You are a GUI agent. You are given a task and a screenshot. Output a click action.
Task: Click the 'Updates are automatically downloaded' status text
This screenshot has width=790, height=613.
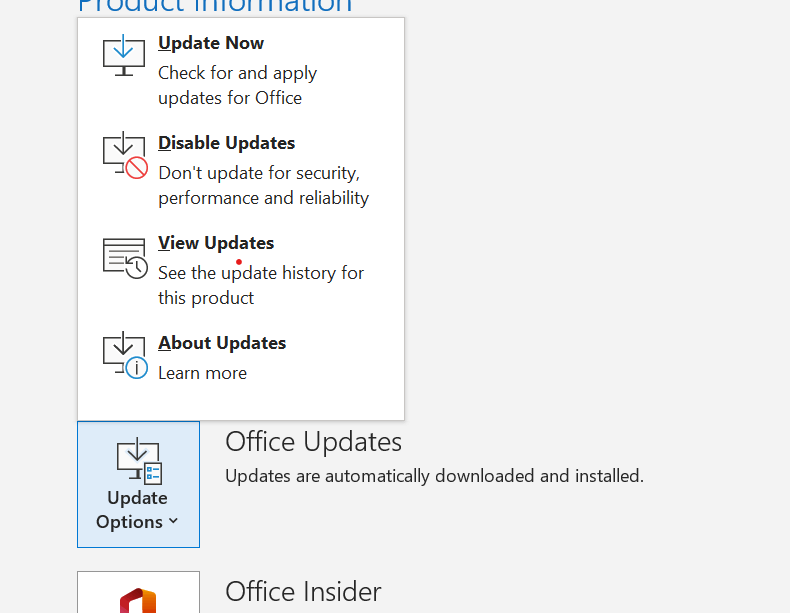434,476
